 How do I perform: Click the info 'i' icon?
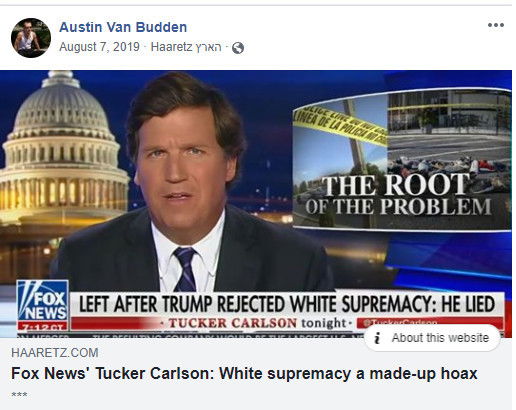(377, 338)
